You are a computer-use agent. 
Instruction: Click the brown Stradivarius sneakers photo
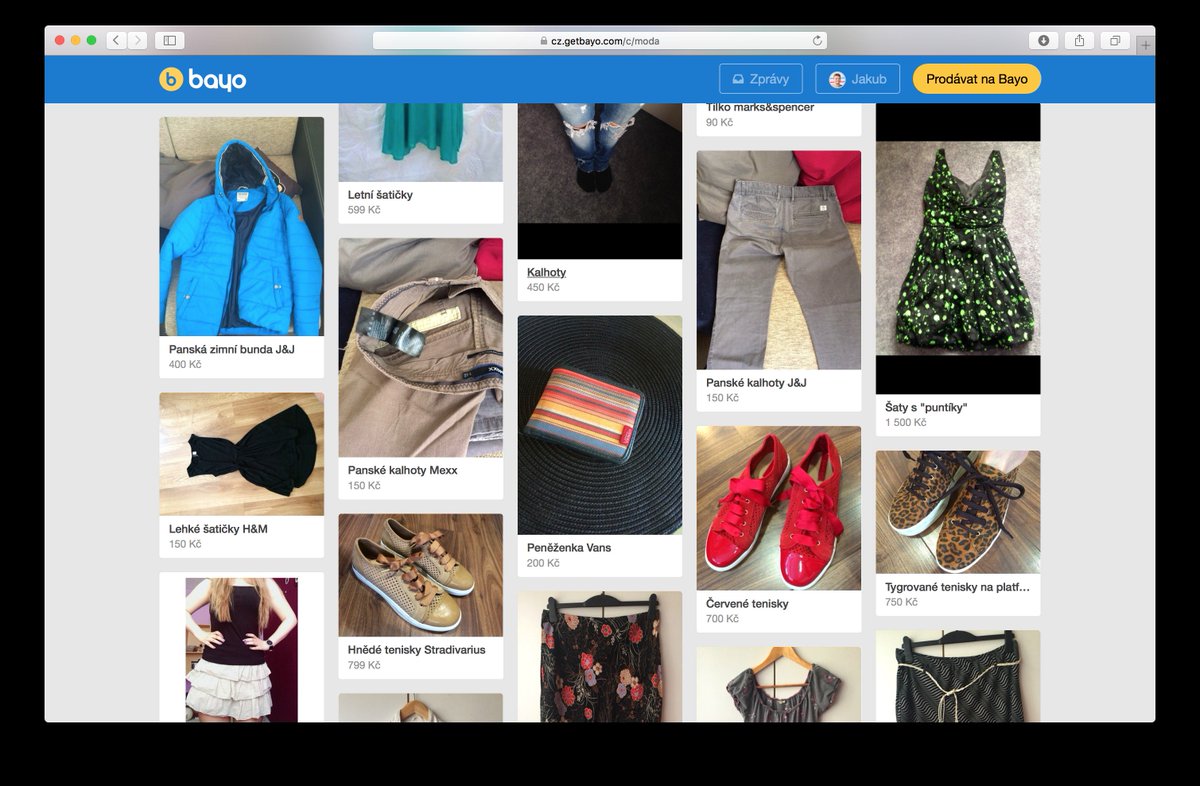(x=420, y=575)
